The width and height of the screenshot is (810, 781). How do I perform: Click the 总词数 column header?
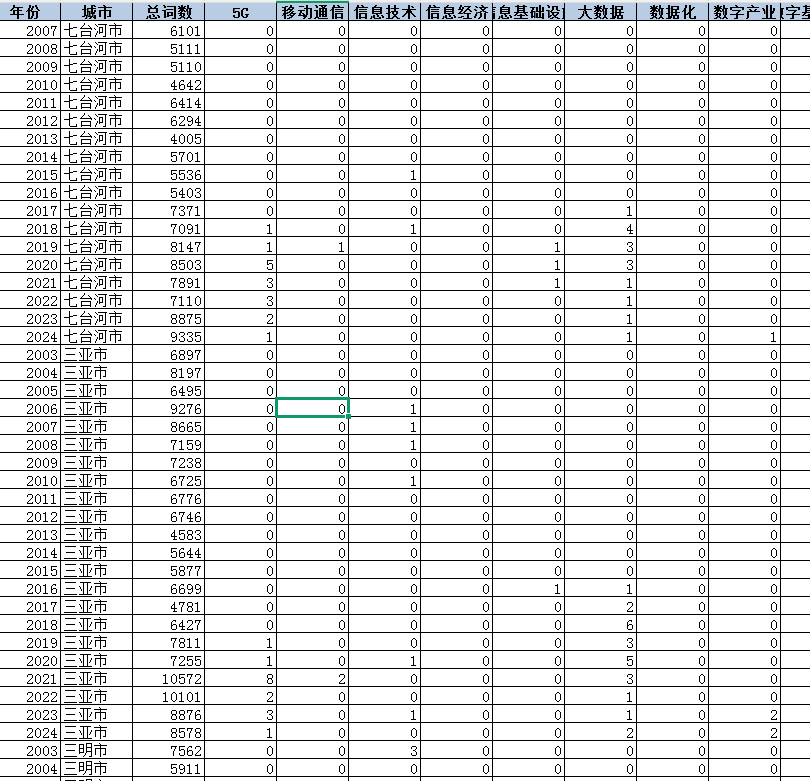[169, 12]
